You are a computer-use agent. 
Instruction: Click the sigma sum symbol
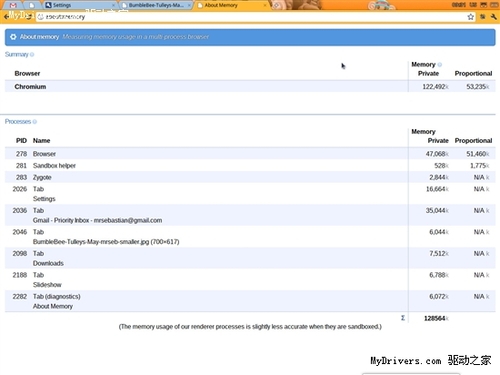tap(403, 318)
